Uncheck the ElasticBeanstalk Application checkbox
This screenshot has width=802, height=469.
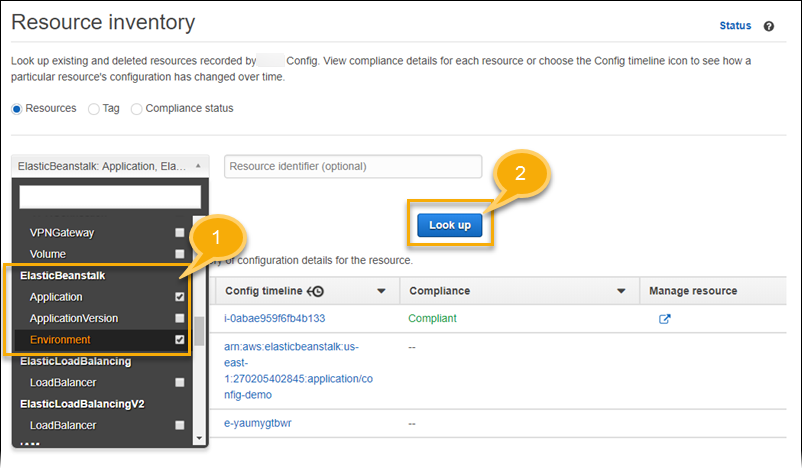pyautogui.click(x=179, y=297)
